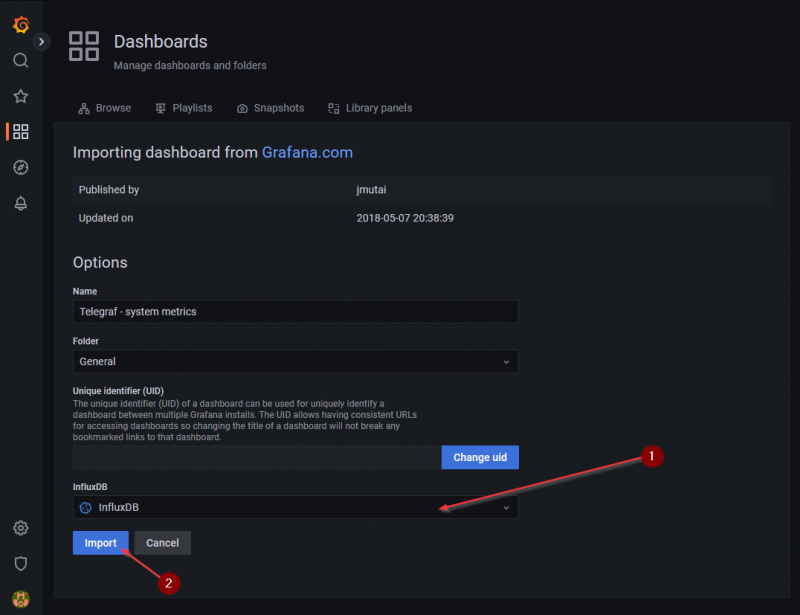Screen dimensions: 800x615
Task: Click the Grafana logo home icon
Action: (x=20, y=25)
